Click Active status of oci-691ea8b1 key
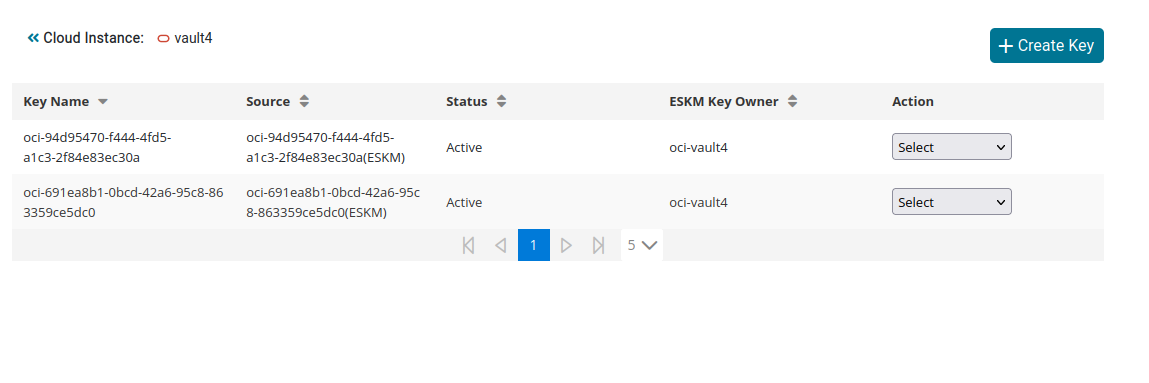 tap(464, 202)
